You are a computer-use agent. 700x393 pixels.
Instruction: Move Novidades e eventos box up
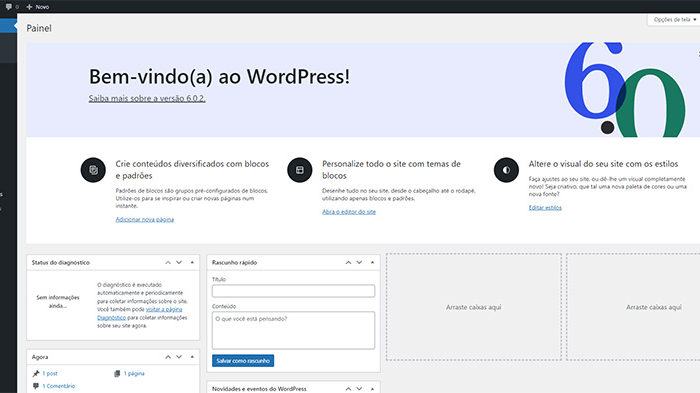348,389
